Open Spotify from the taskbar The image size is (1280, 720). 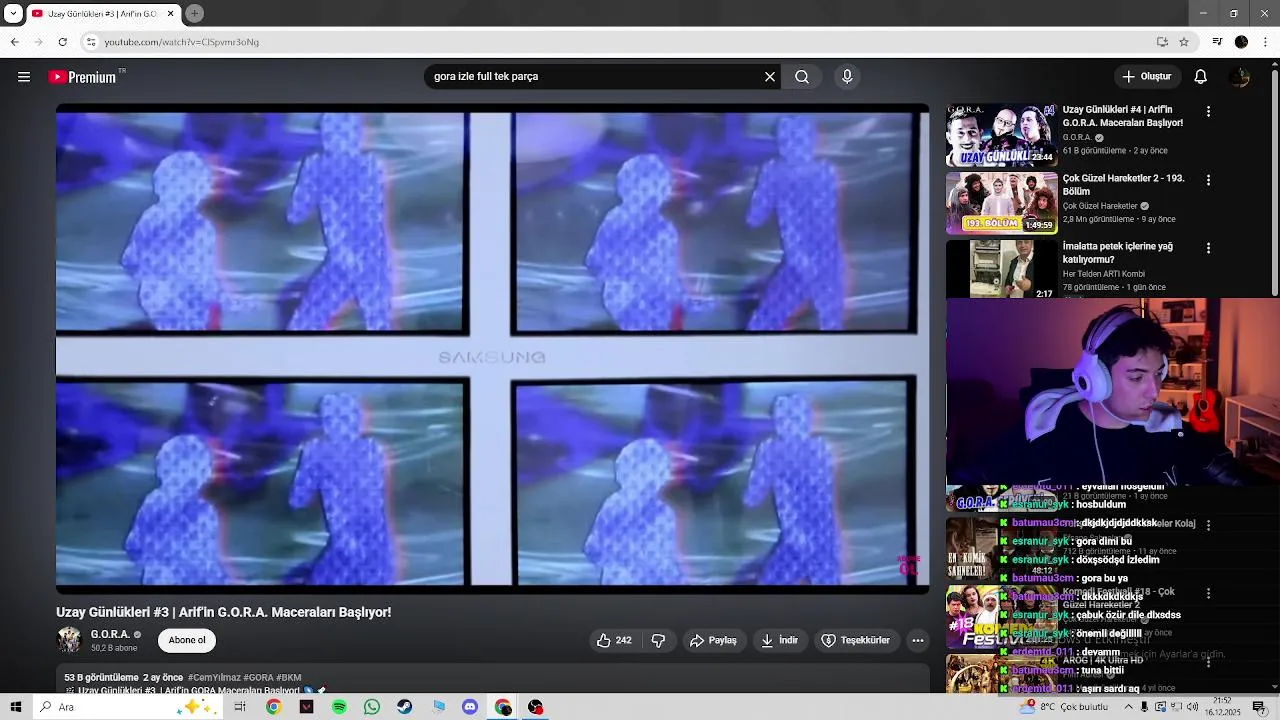pos(339,707)
